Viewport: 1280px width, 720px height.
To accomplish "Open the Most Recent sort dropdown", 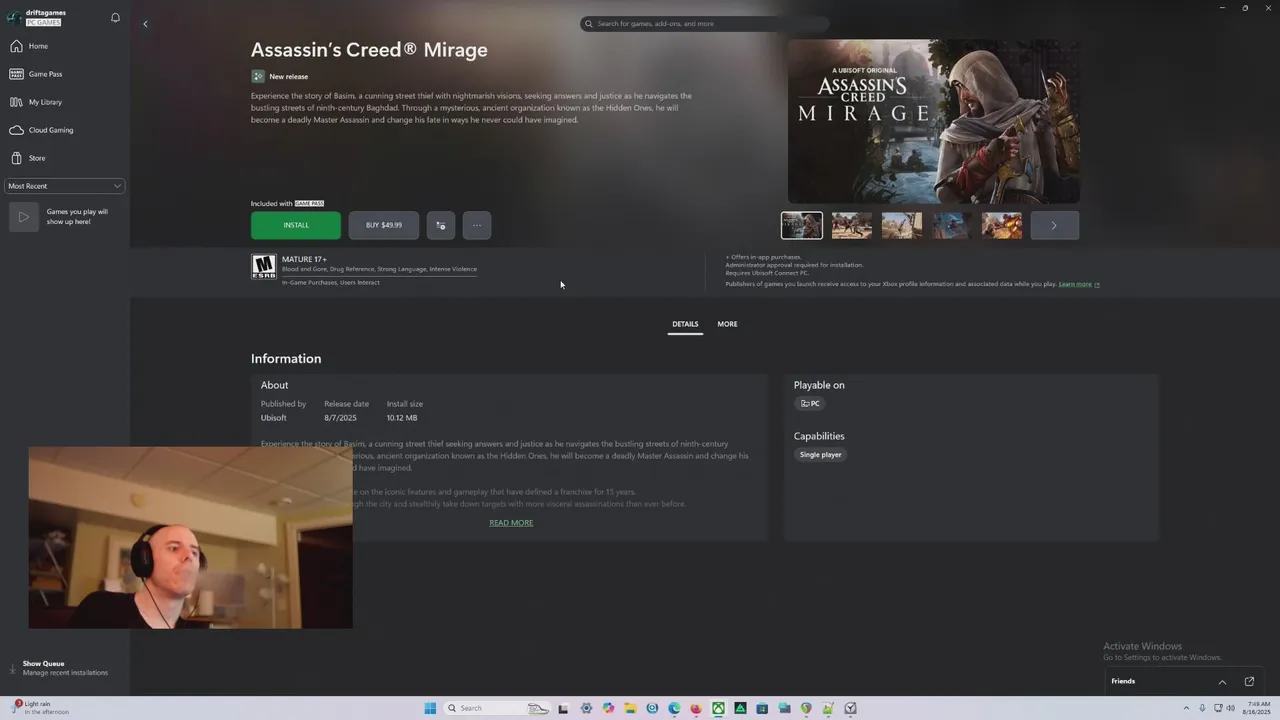I will [65, 186].
